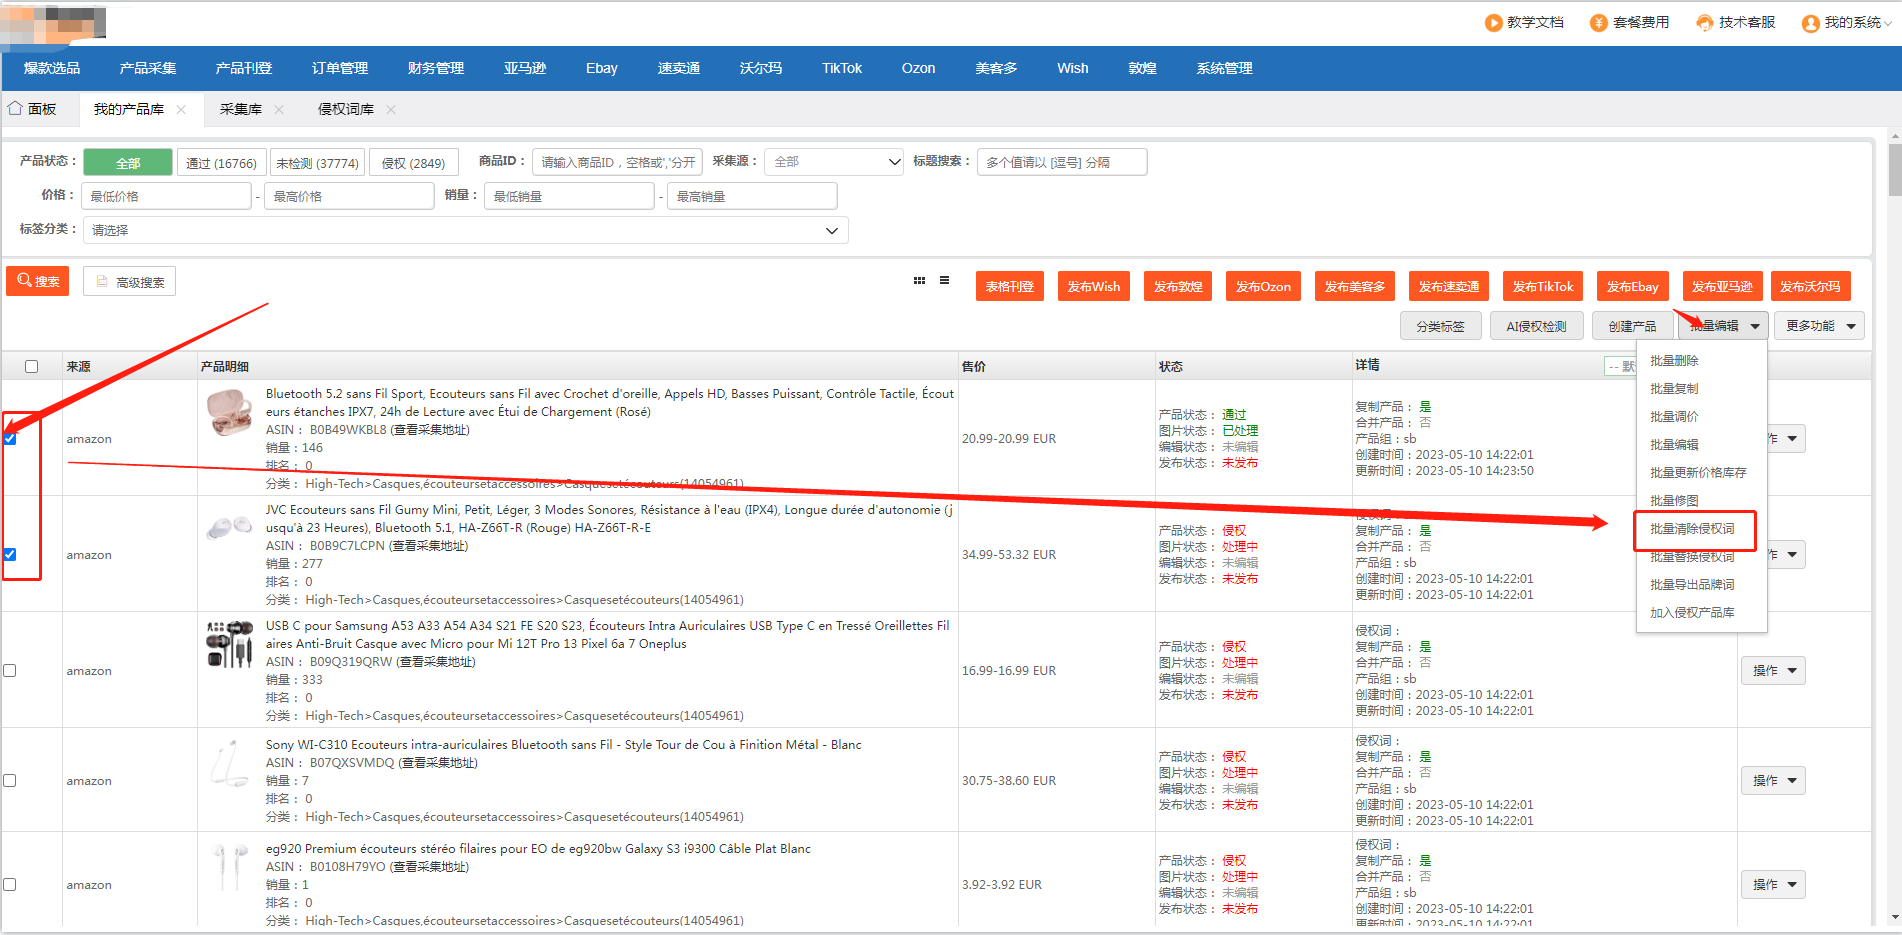The image size is (1902, 935).
Task: Open 查看采集地址 link for B07QXSVMDQ
Action: click(x=438, y=763)
